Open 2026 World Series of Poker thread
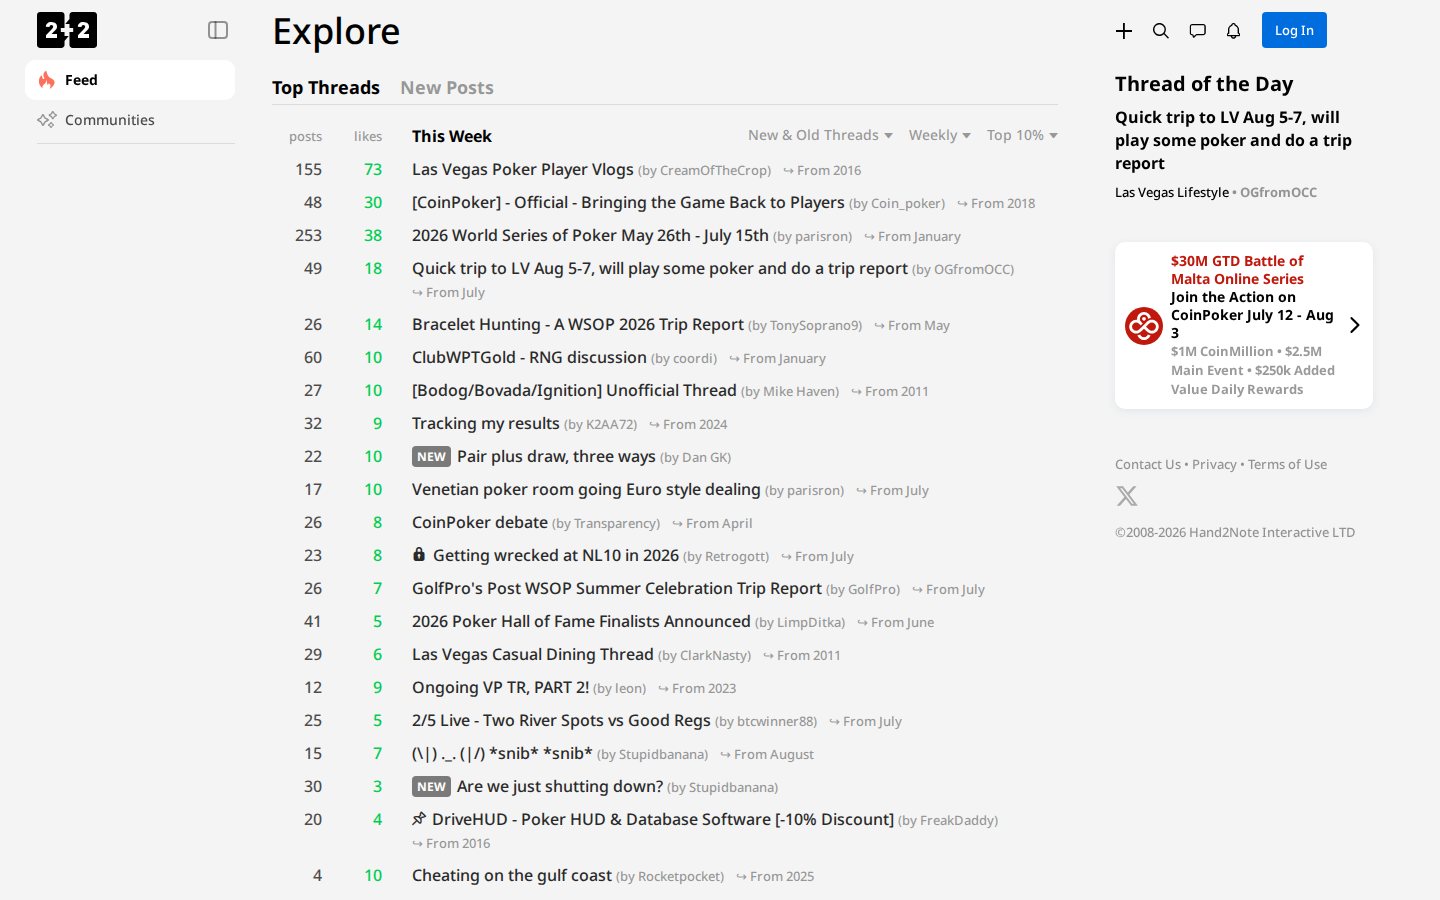The width and height of the screenshot is (1440, 900). pyautogui.click(x=590, y=235)
